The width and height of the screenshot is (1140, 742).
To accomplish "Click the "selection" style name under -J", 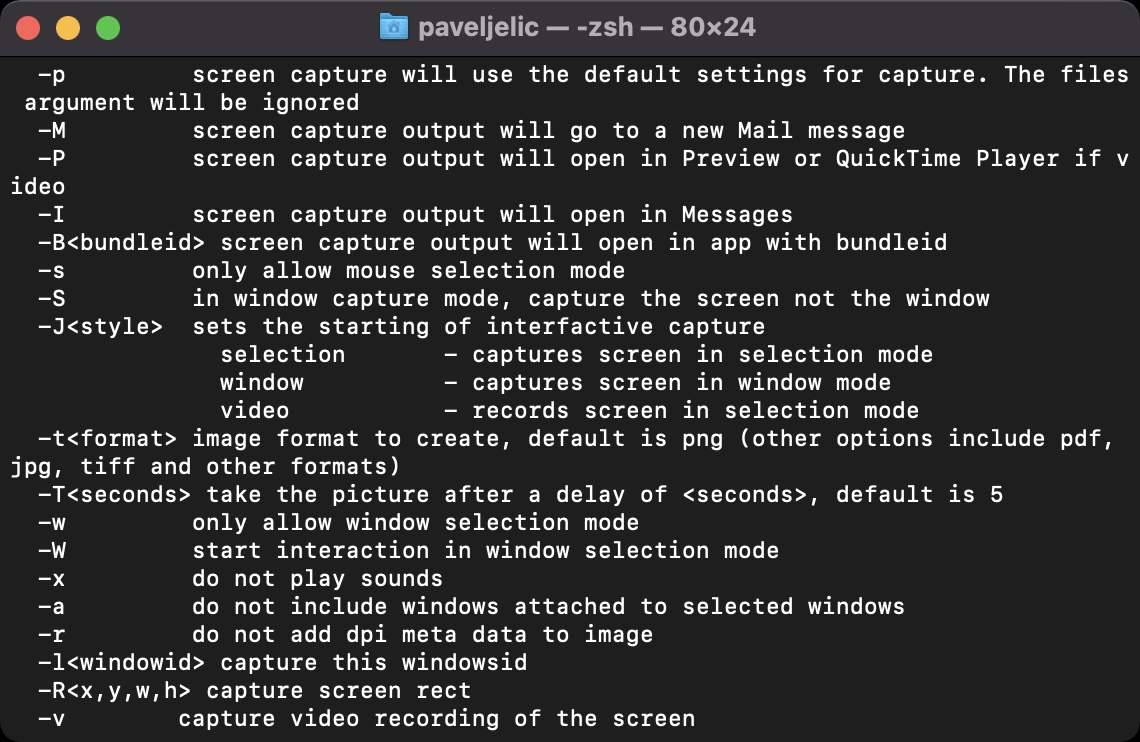I will tap(283, 355).
